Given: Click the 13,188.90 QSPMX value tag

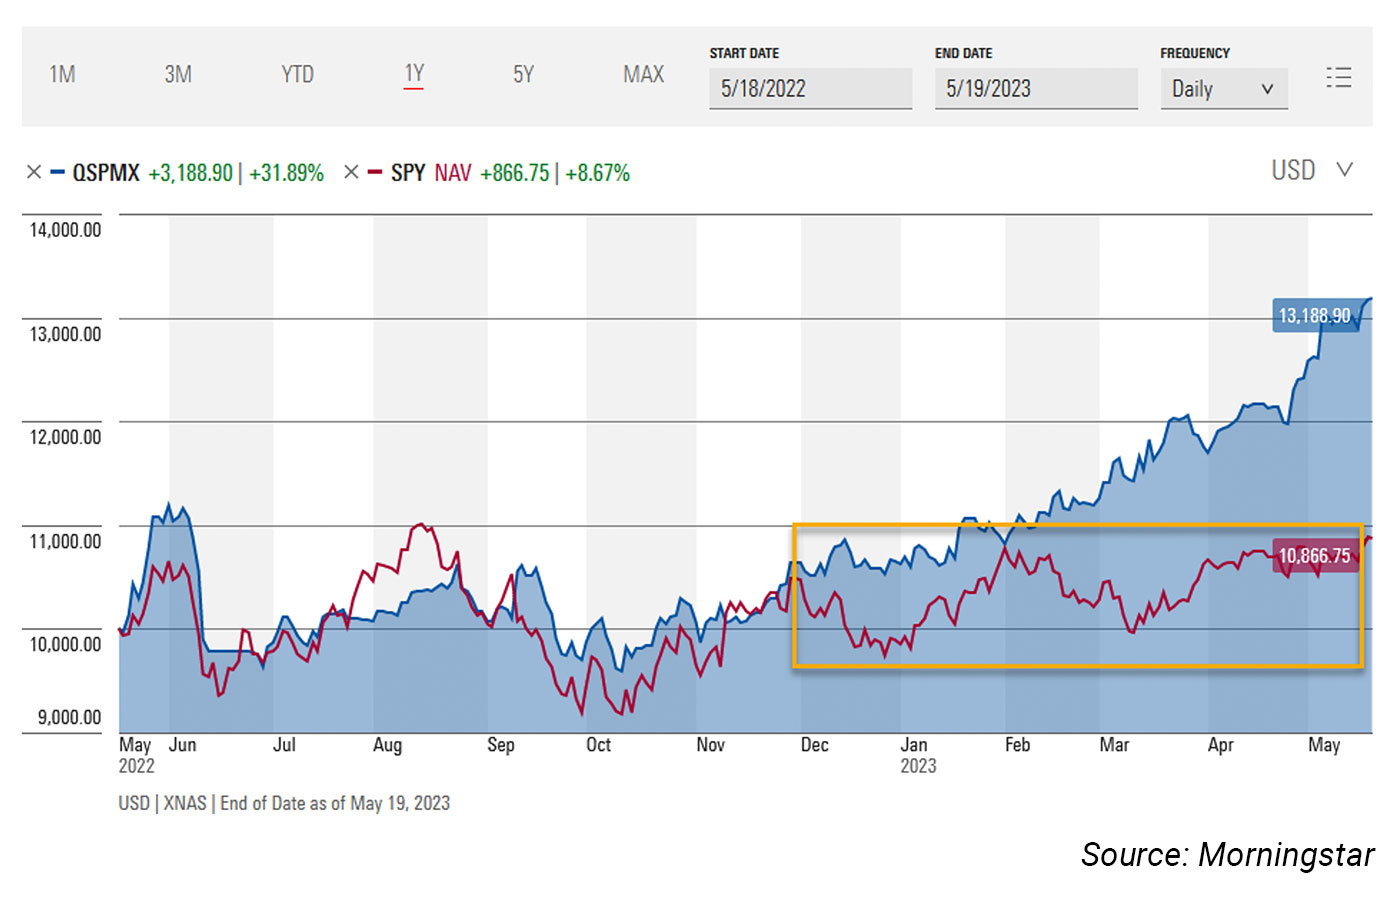Looking at the screenshot, I should click(x=1314, y=316).
